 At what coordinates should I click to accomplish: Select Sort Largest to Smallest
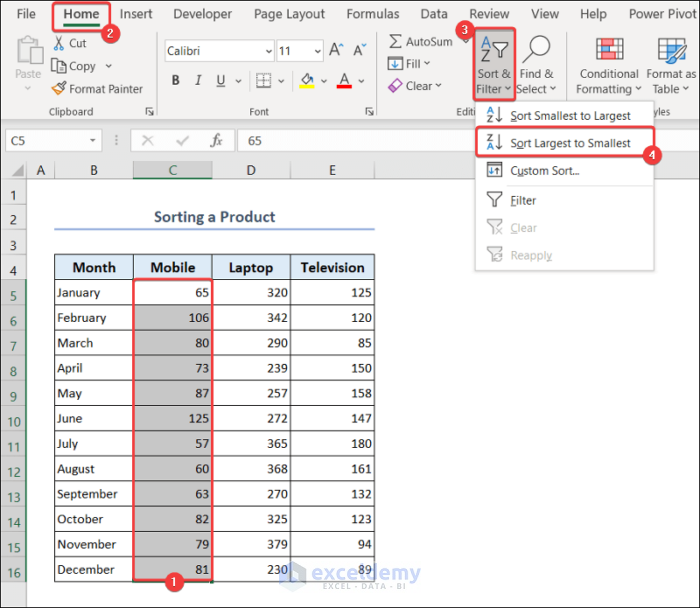point(570,143)
